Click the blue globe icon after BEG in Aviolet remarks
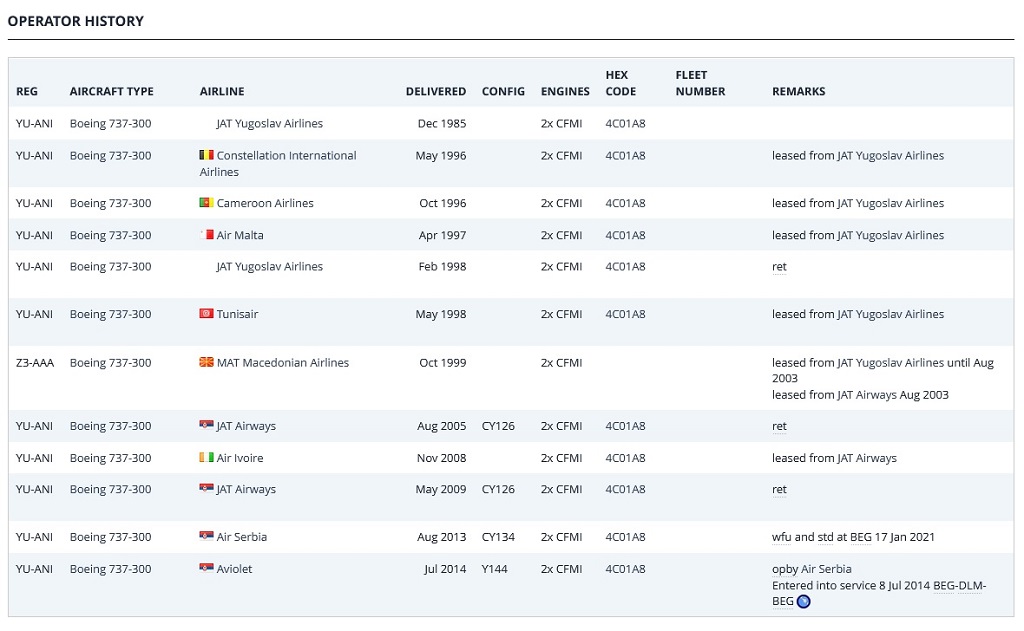Screen dimensions: 1024x631 pos(804,602)
